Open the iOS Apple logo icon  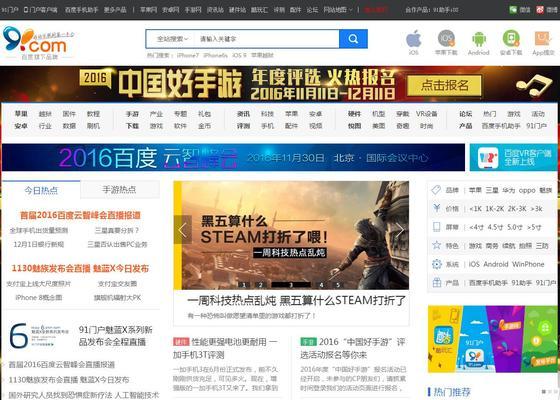[x=414, y=38]
